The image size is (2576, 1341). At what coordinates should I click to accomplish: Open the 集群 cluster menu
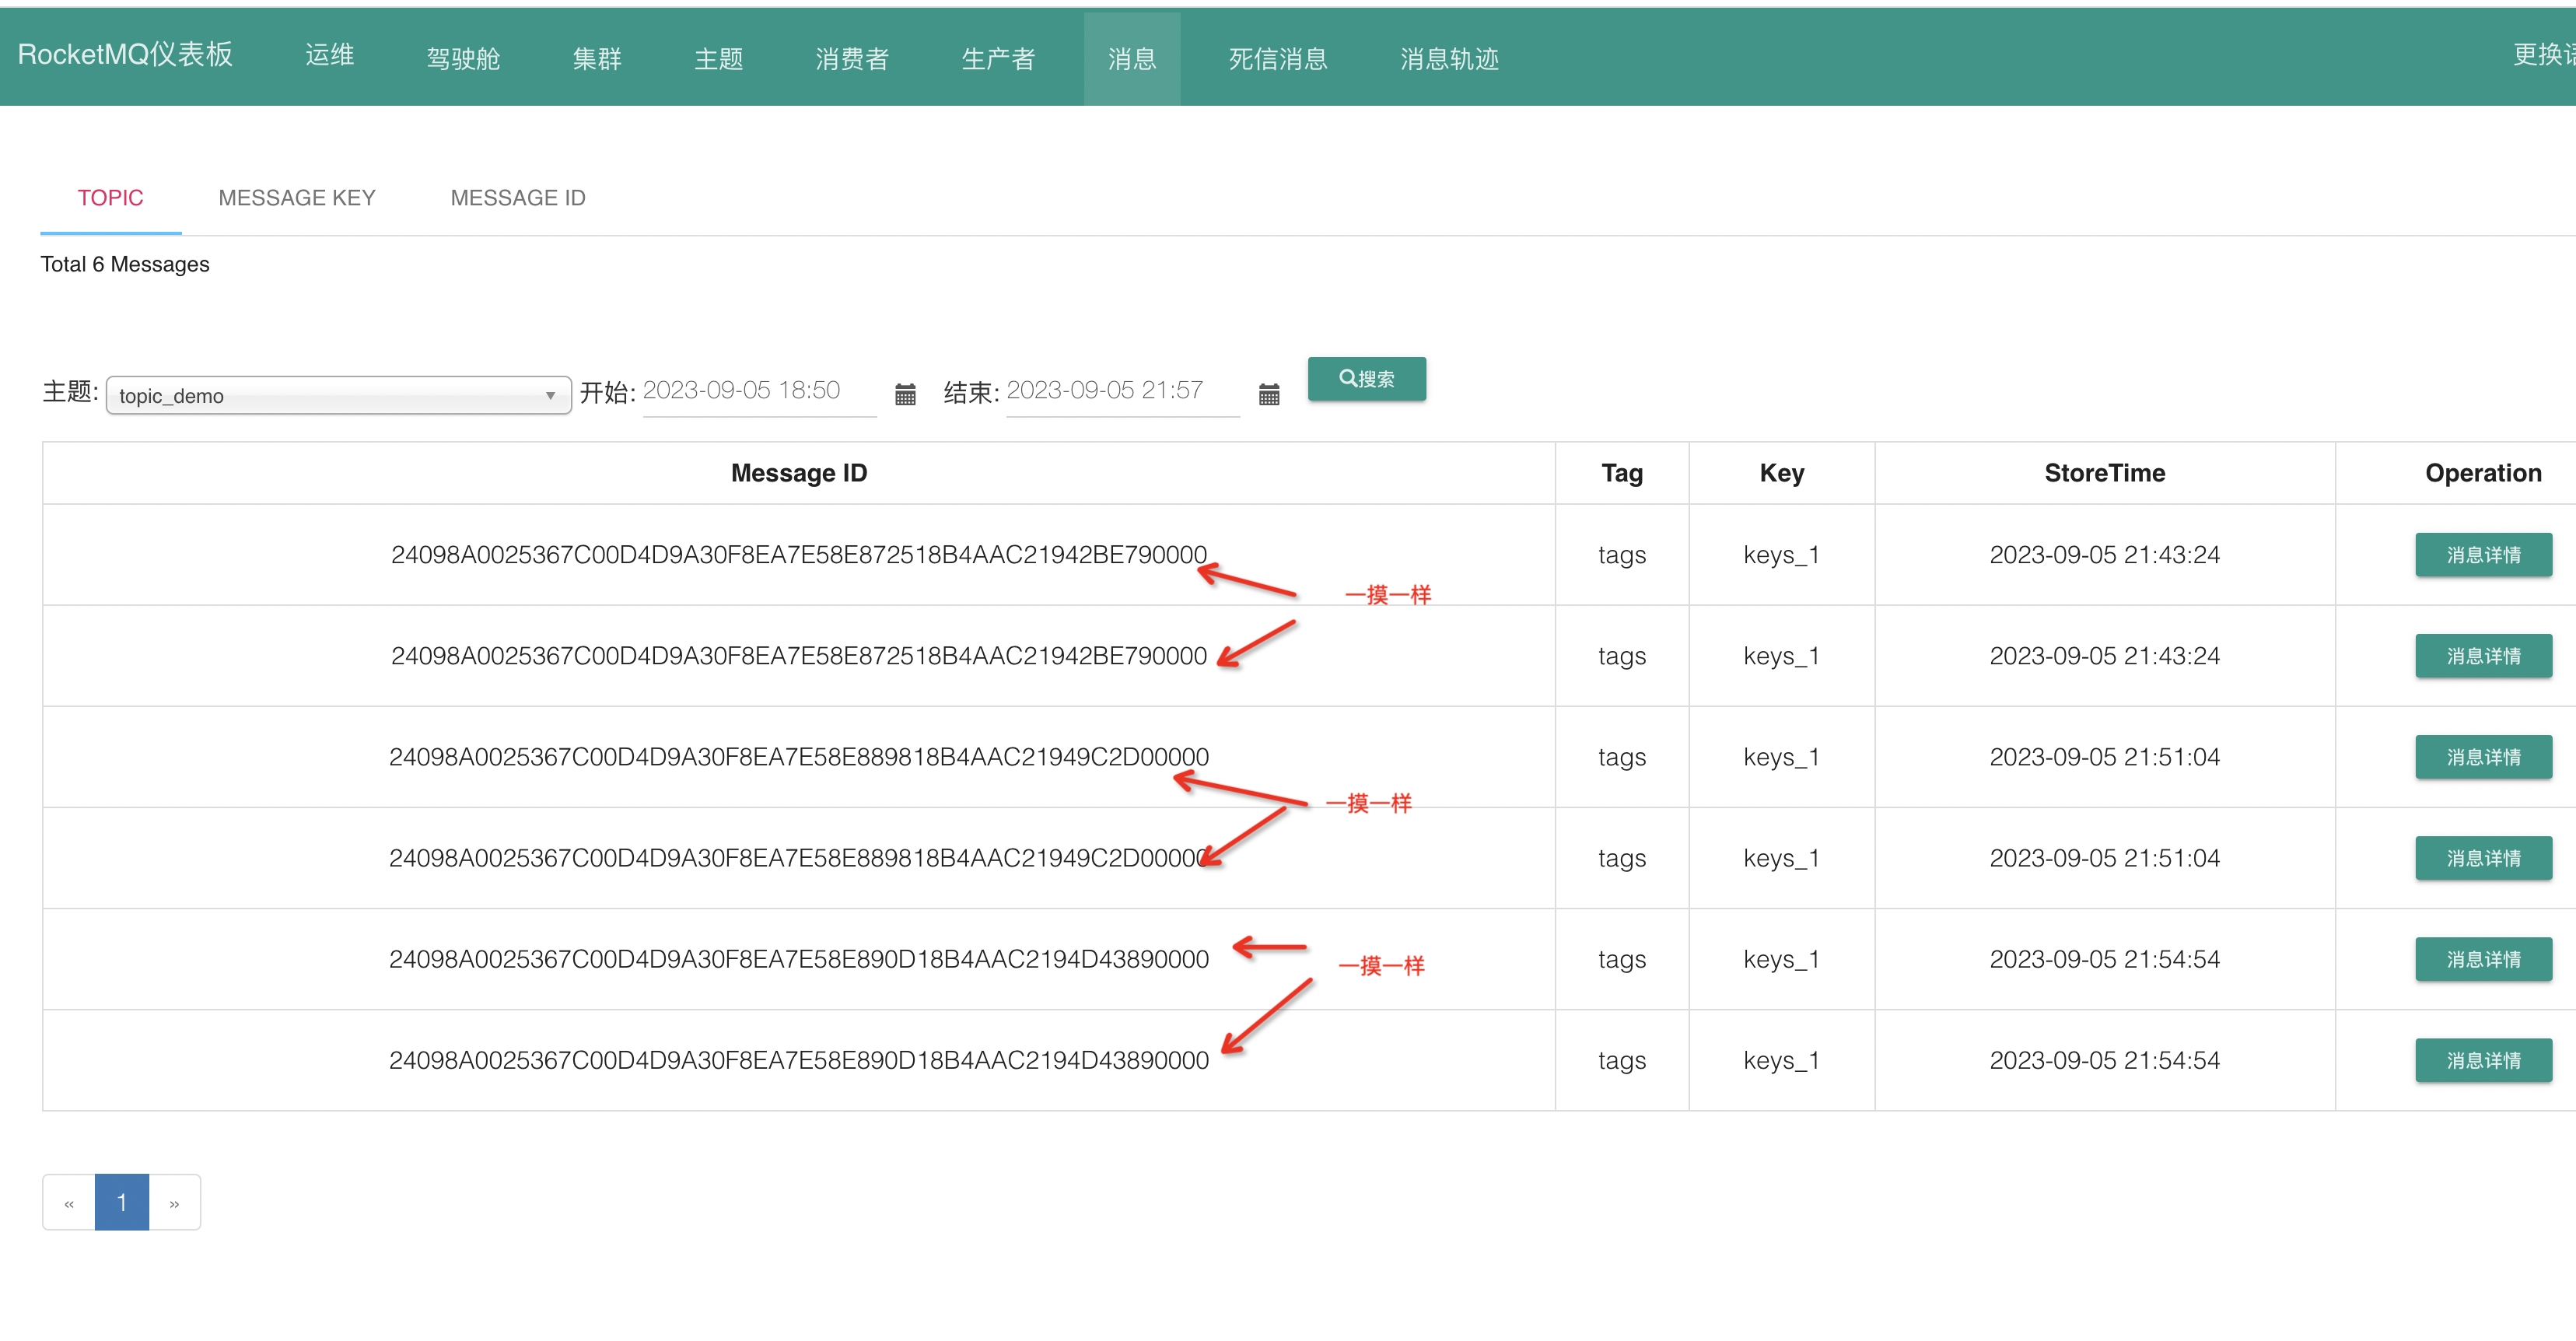[597, 59]
